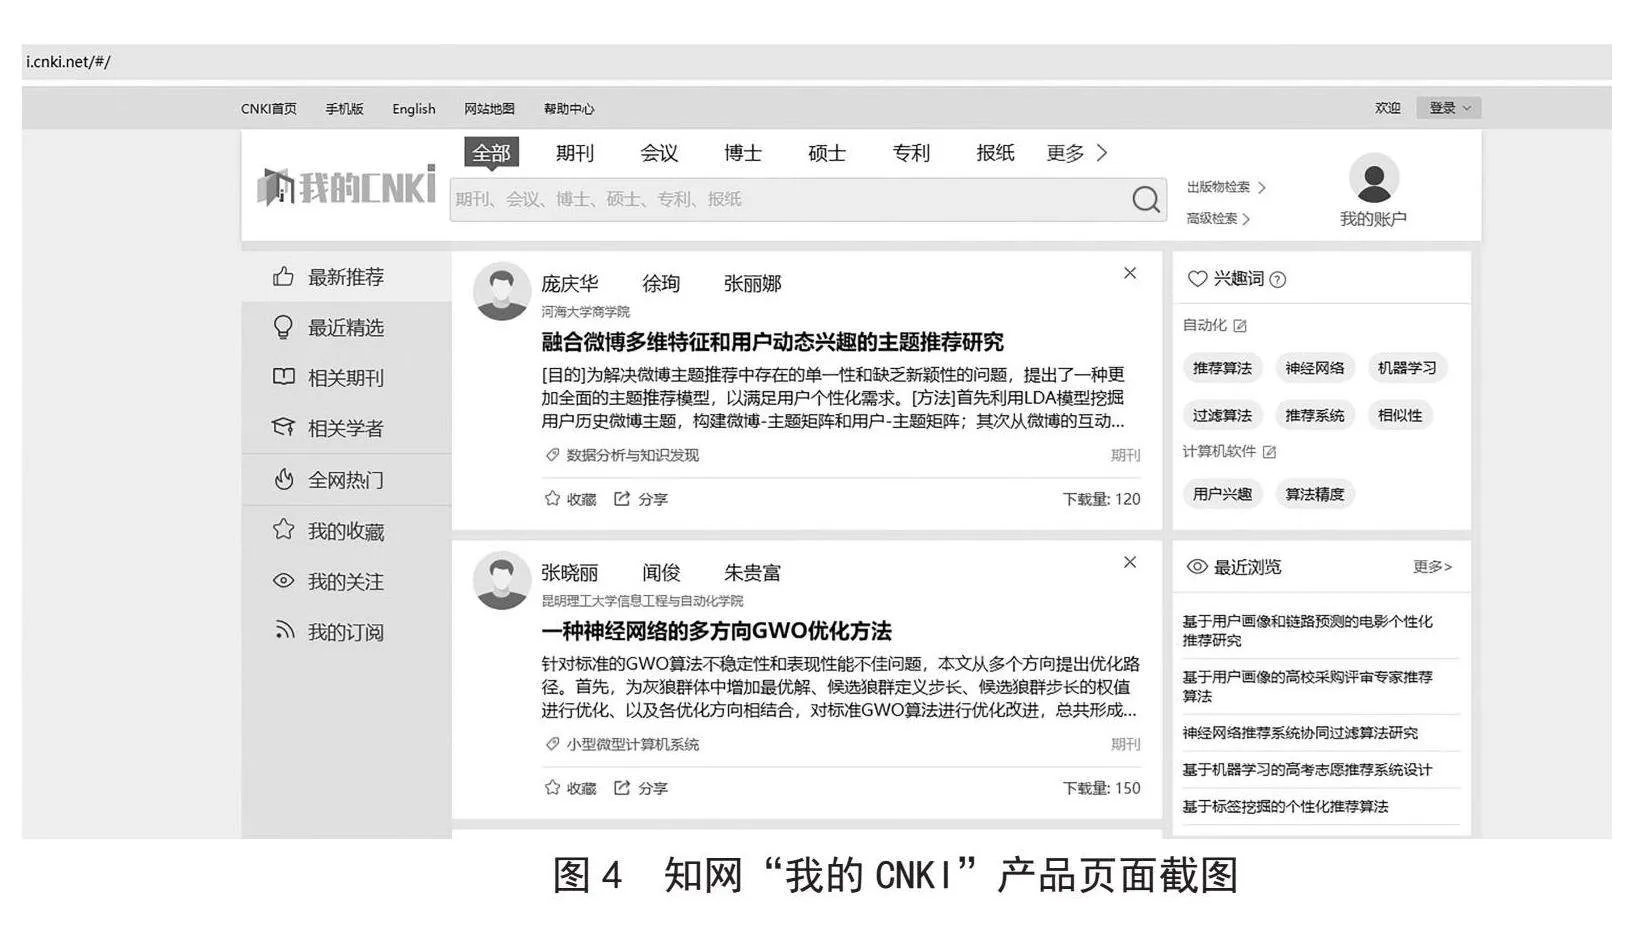Image resolution: width=1633 pixels, height=927 pixels.
Task: Click the 相关期刊 book icon
Action: 283,377
